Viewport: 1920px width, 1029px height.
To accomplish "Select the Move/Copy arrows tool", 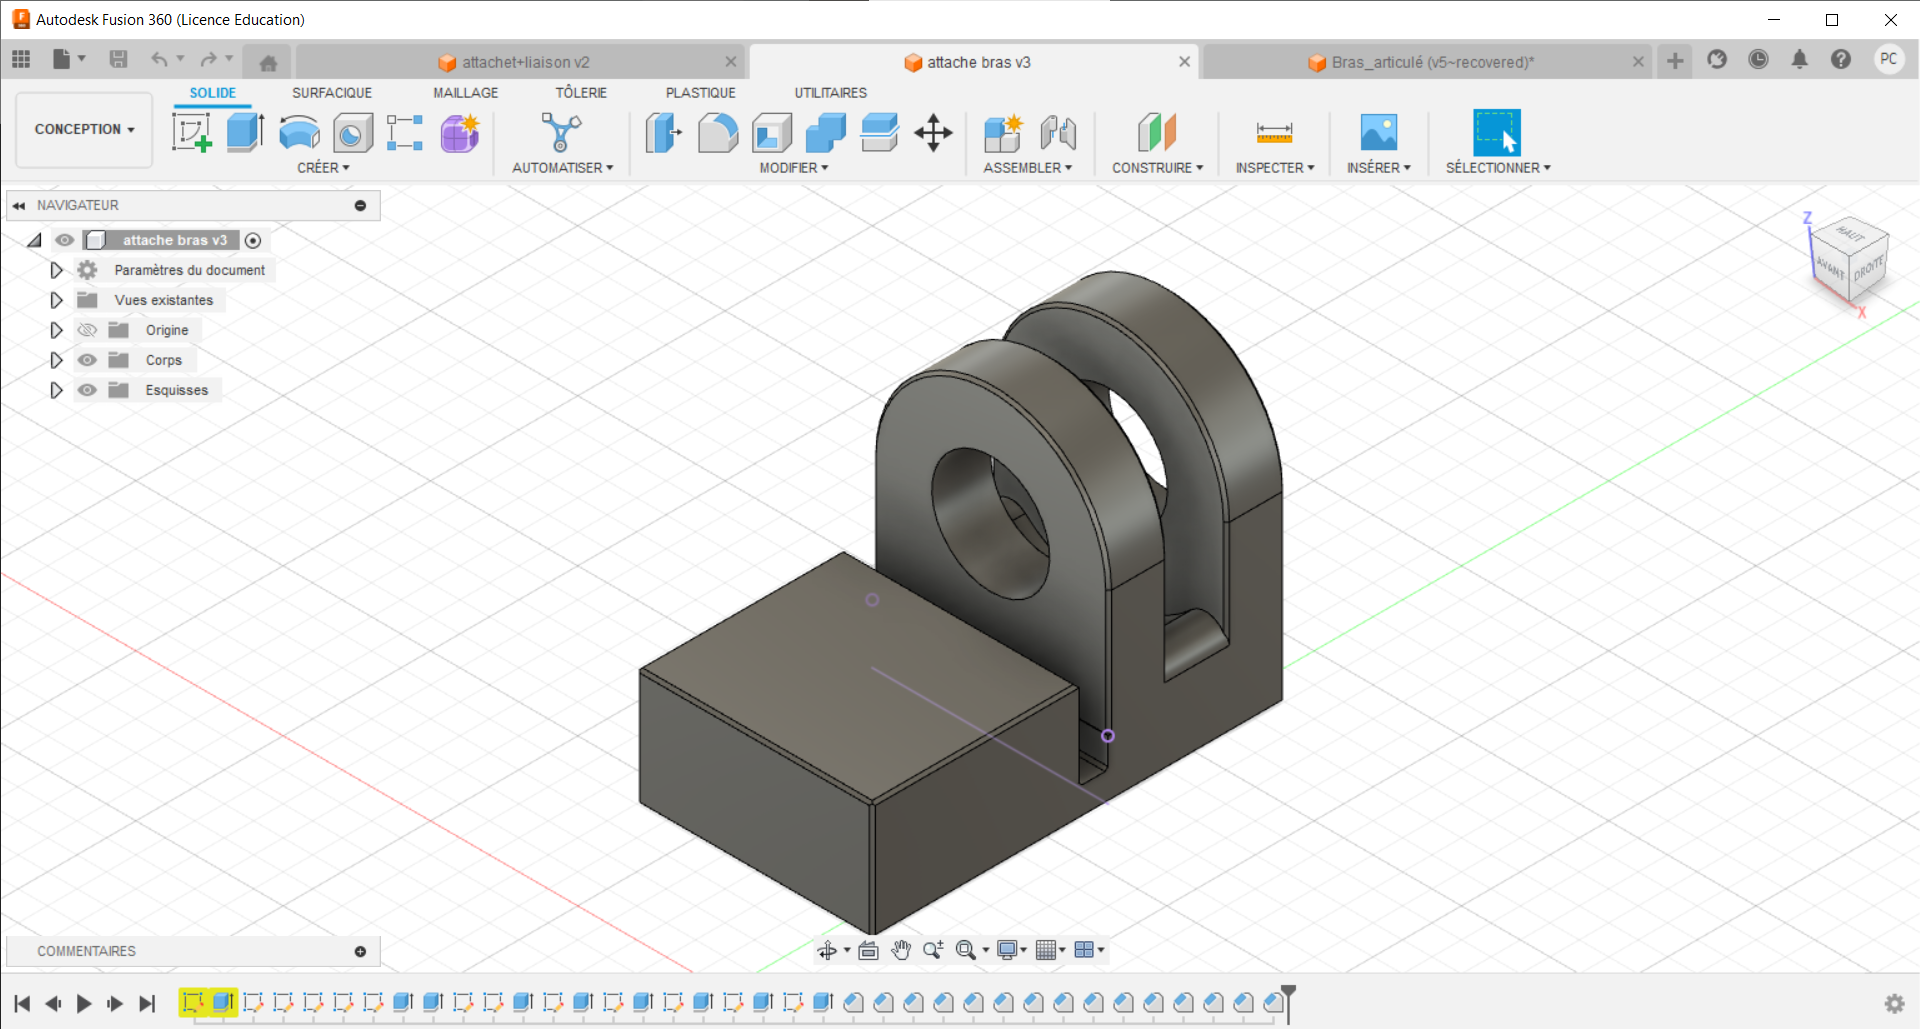I will coord(933,132).
